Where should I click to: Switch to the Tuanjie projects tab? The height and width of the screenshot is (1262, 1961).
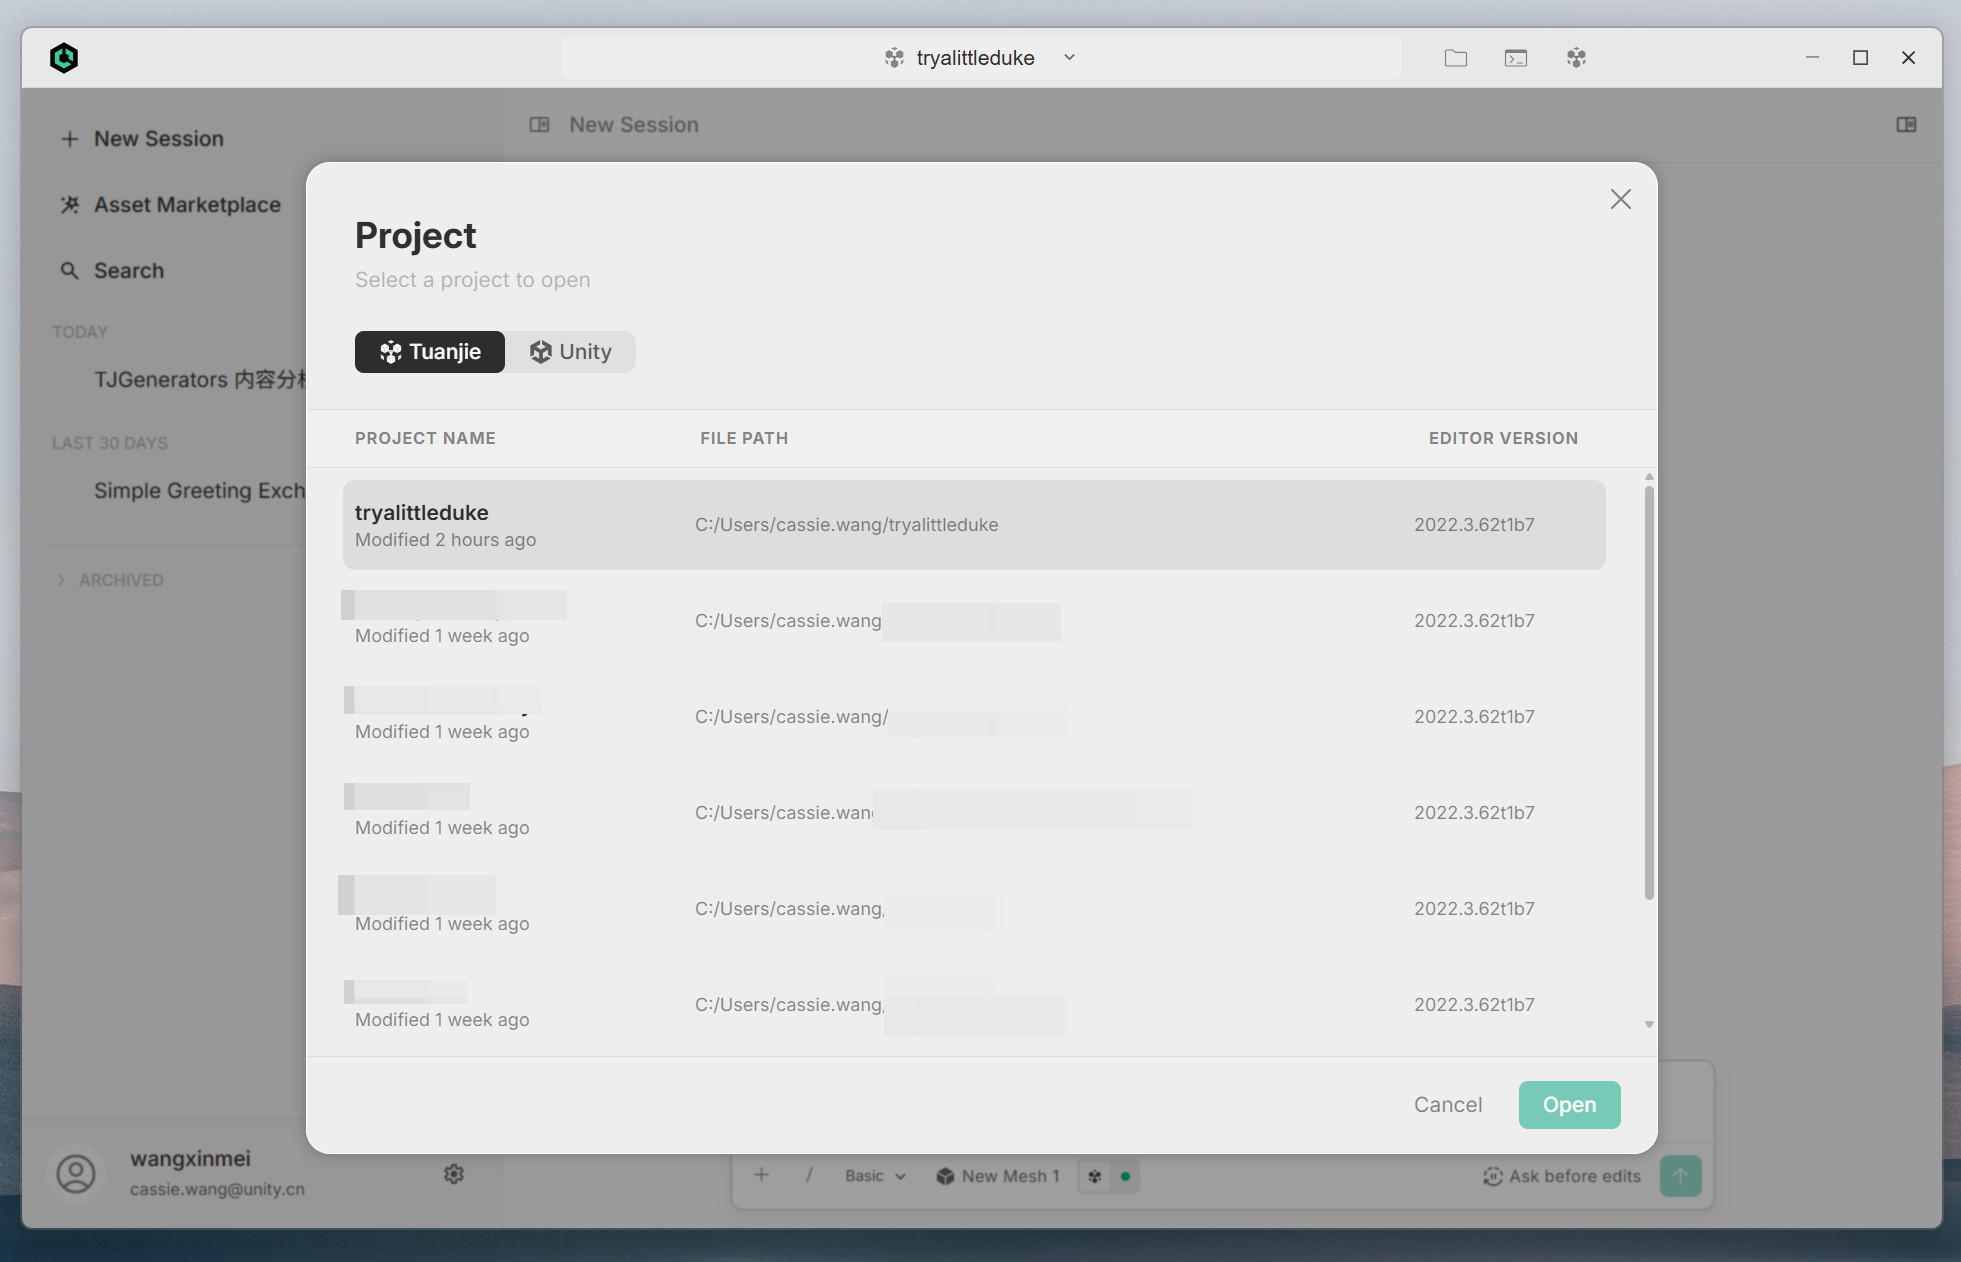(430, 352)
